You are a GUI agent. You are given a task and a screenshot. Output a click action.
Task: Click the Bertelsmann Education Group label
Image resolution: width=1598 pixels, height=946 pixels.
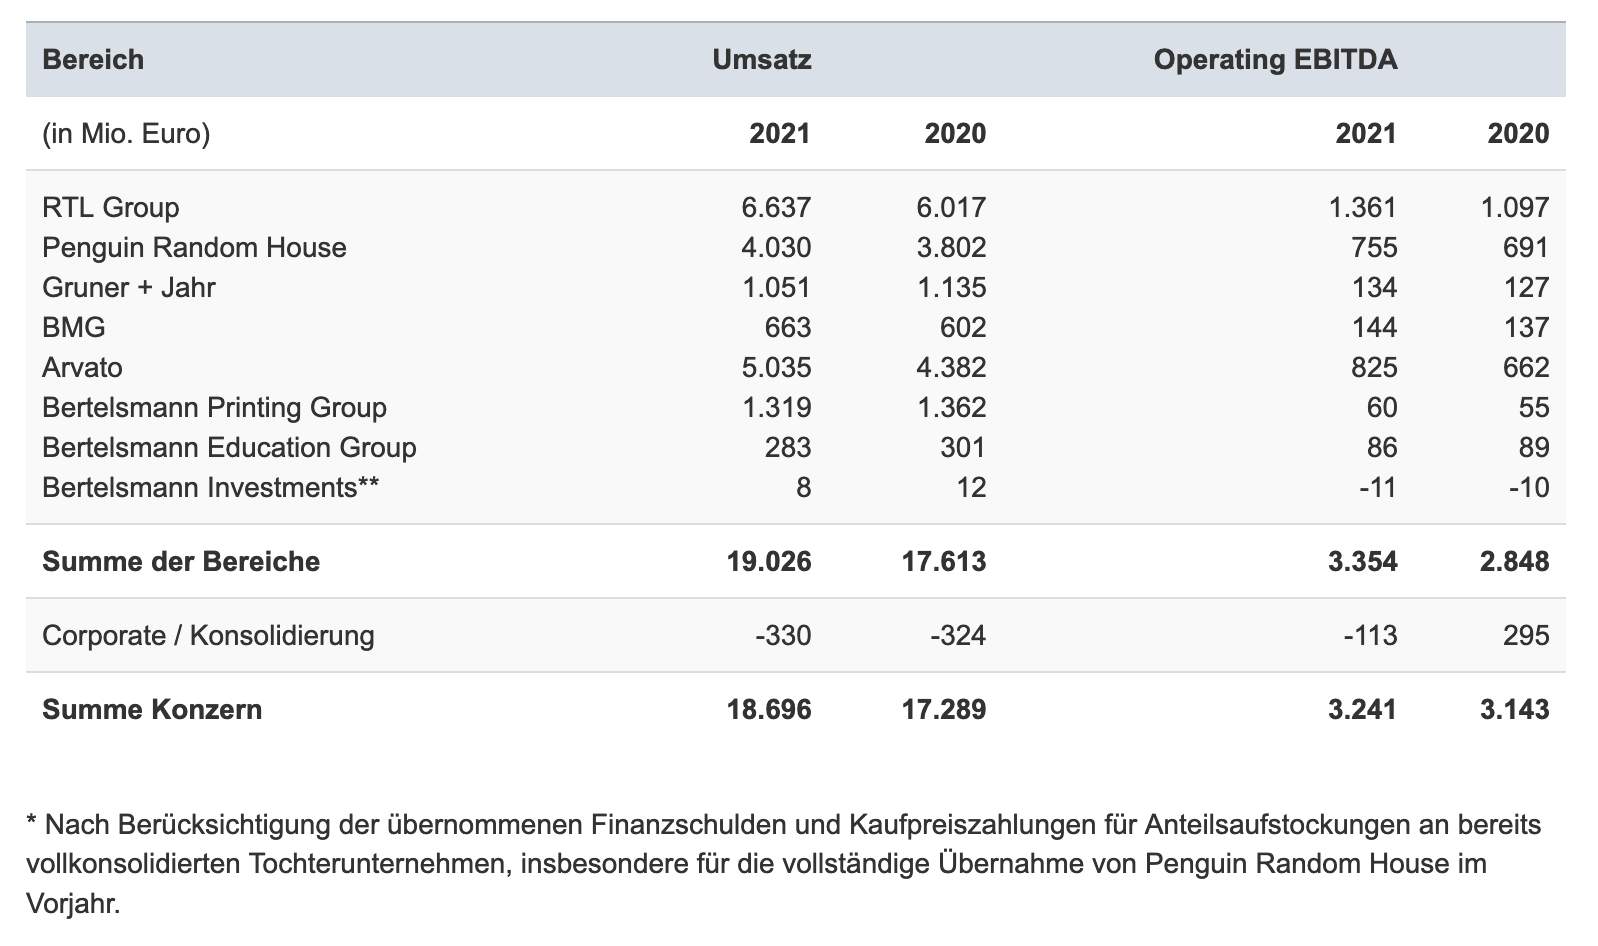tap(229, 448)
